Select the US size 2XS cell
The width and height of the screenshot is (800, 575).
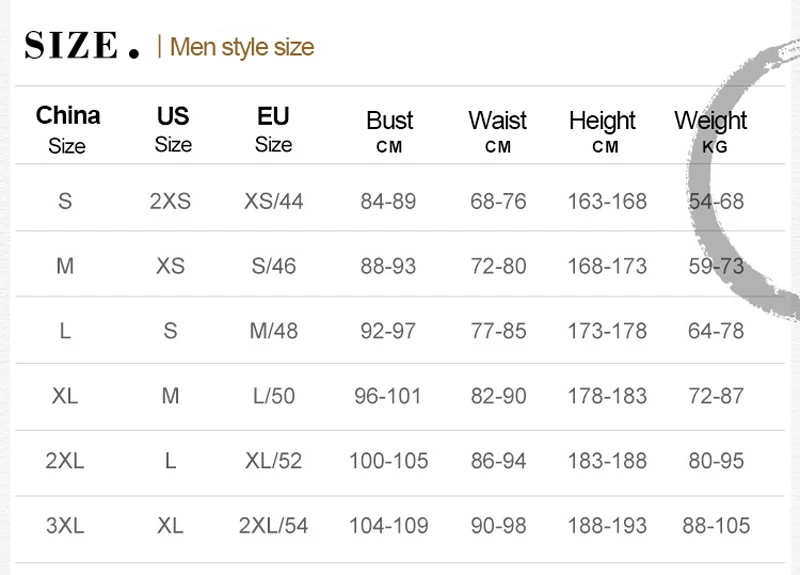pyautogui.click(x=170, y=201)
